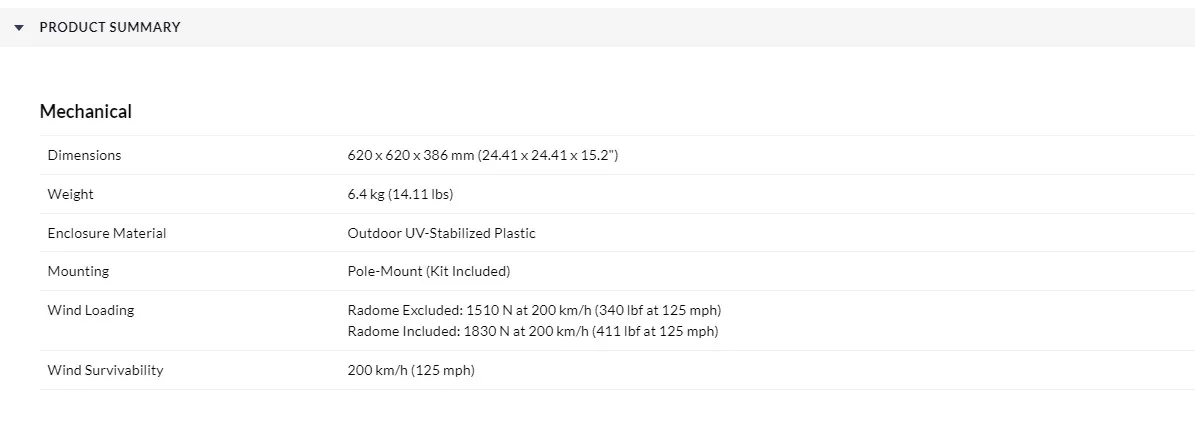Click the 620 x 620 x 386 mm value
The width and height of the screenshot is (1195, 424).
(x=411, y=156)
